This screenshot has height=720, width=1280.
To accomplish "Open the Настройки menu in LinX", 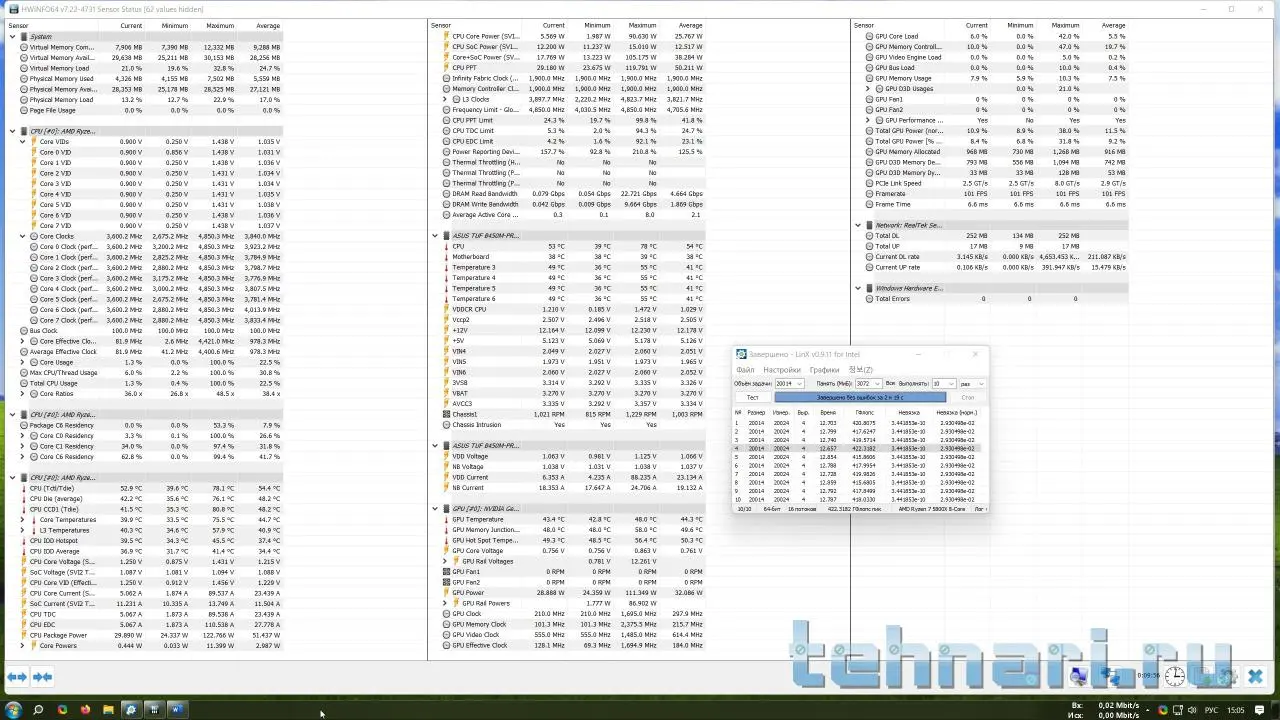I will coord(781,370).
